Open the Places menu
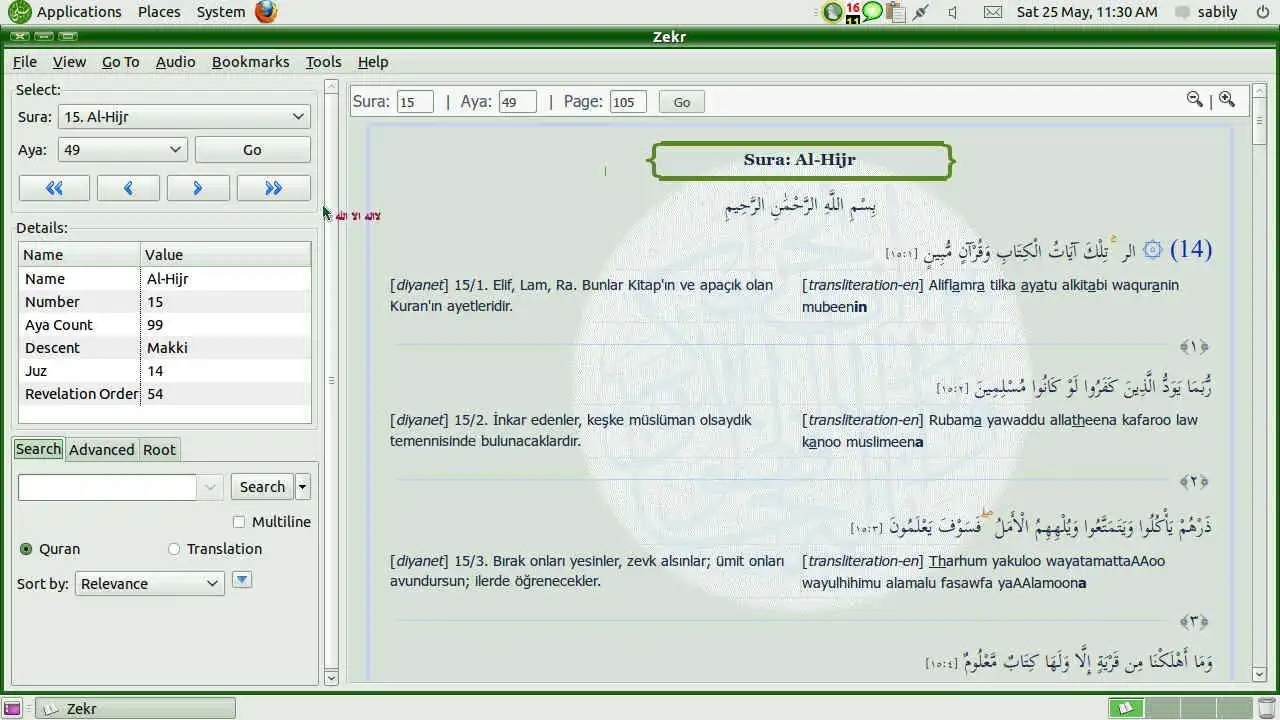This screenshot has width=1280, height=720. pyautogui.click(x=159, y=12)
